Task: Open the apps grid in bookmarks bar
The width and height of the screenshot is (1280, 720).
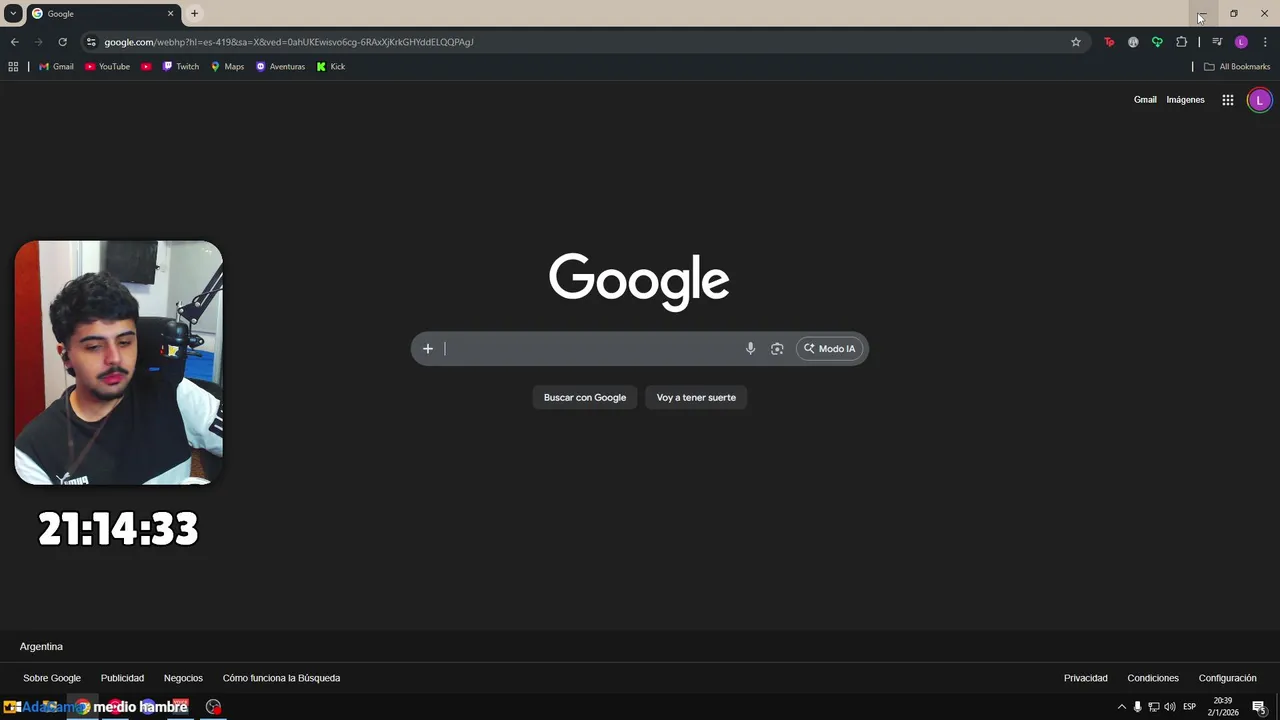Action: (x=13, y=67)
